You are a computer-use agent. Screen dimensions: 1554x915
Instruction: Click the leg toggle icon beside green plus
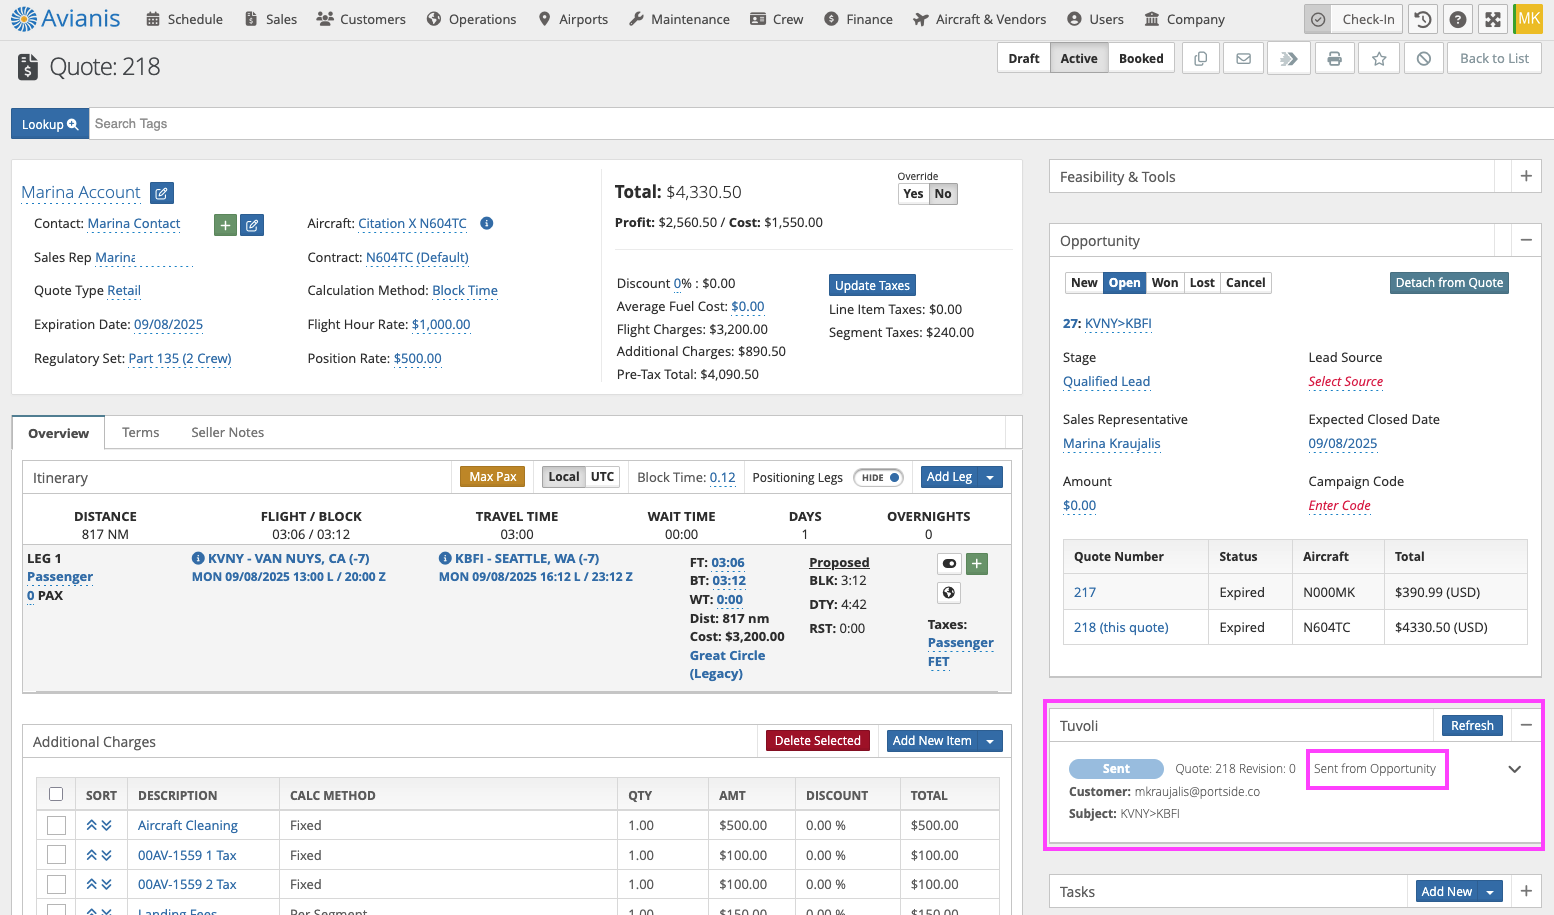coord(949,564)
